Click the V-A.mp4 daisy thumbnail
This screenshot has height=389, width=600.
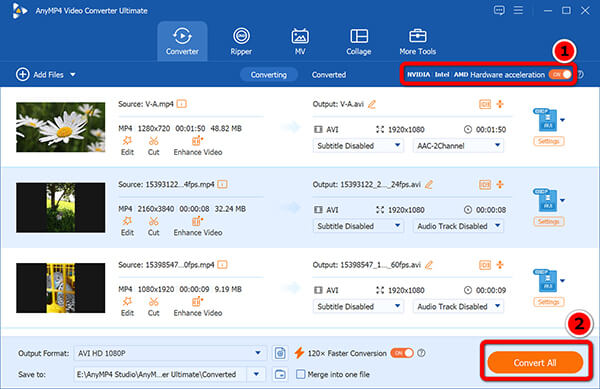(60, 127)
